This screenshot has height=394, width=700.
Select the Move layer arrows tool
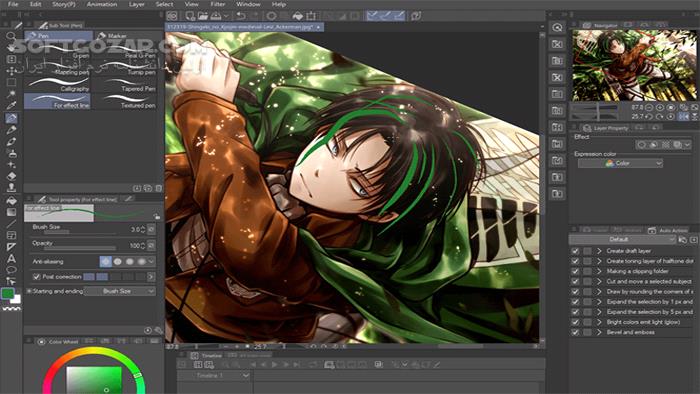coord(11,71)
